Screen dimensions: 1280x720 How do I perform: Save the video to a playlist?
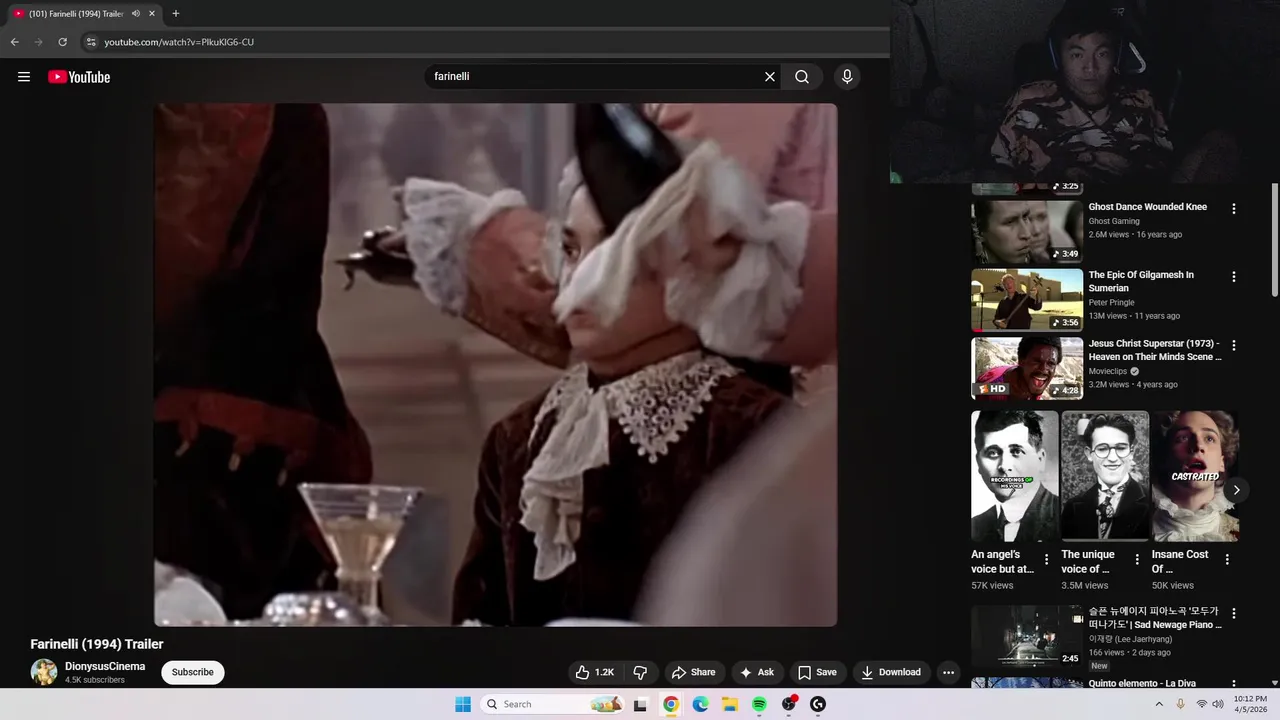[x=818, y=672]
